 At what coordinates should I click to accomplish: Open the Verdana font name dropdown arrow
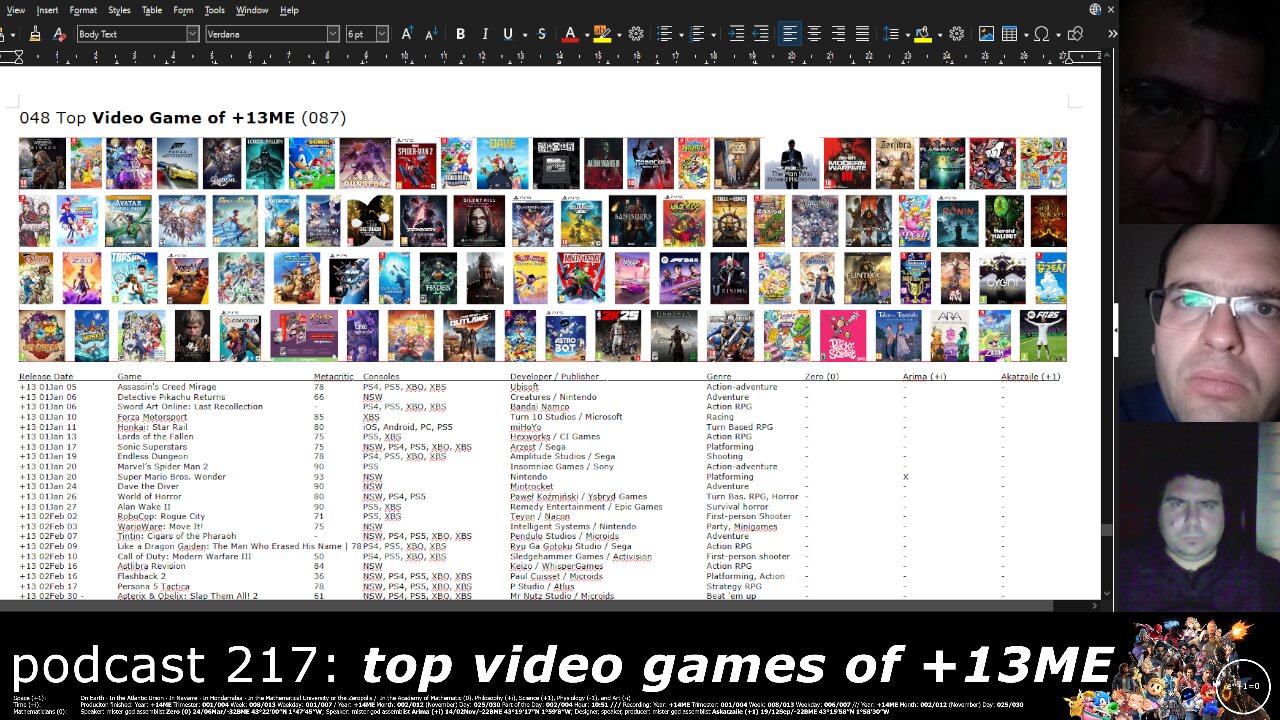click(333, 34)
